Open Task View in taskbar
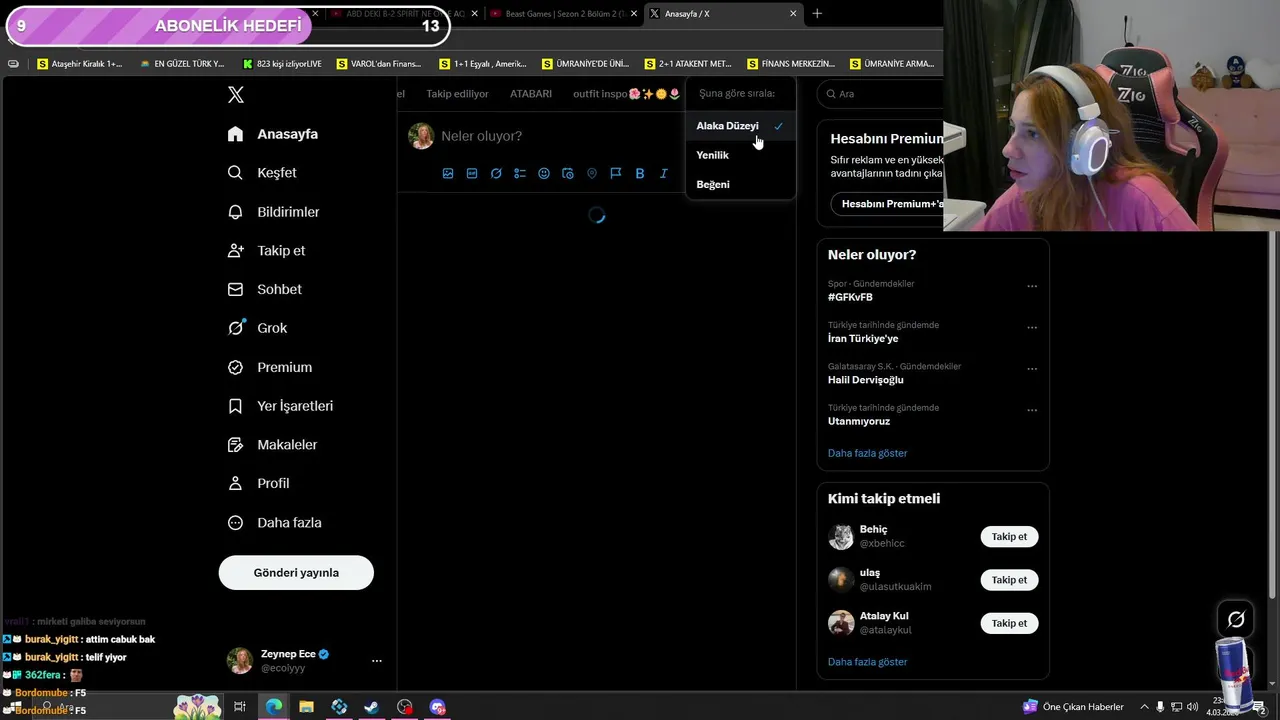This screenshot has height=720, width=1280. 240,707
